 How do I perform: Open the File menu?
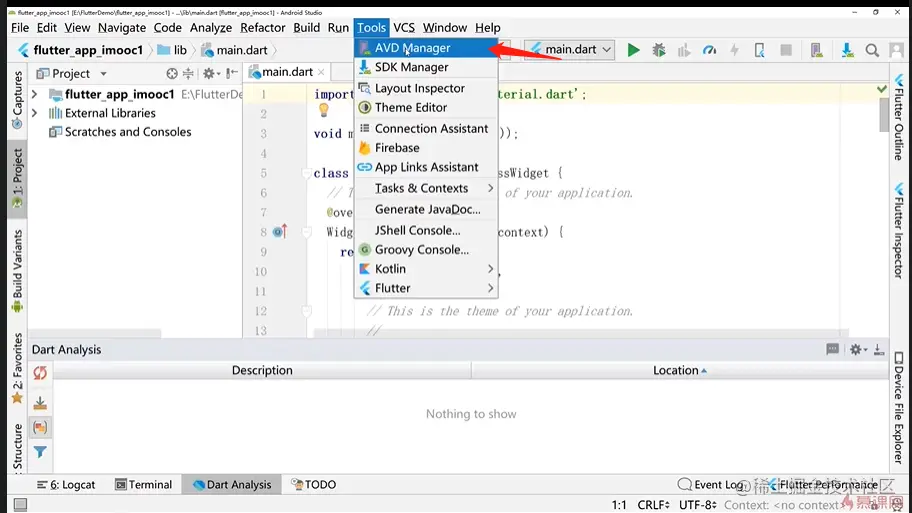[x=20, y=27]
